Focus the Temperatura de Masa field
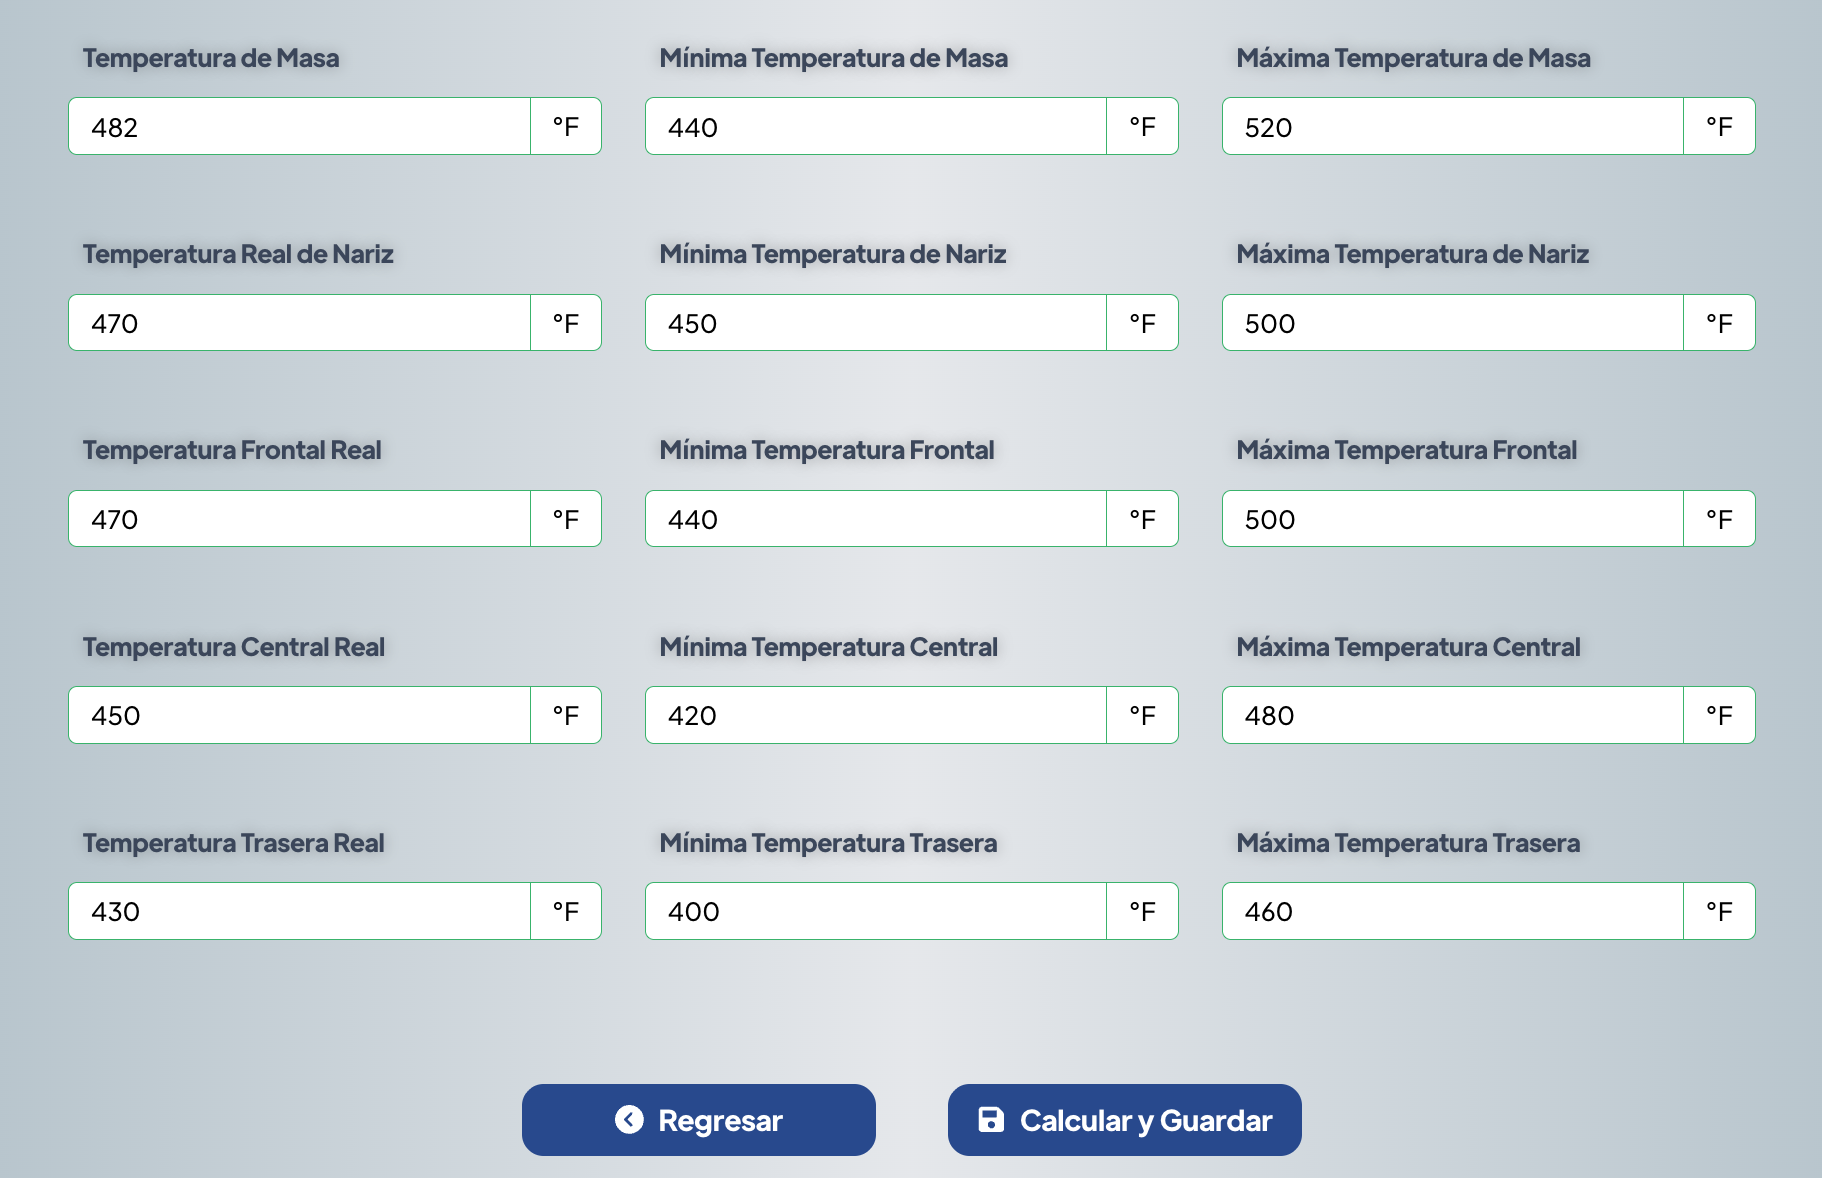Viewport: 1822px width, 1178px height. point(299,127)
